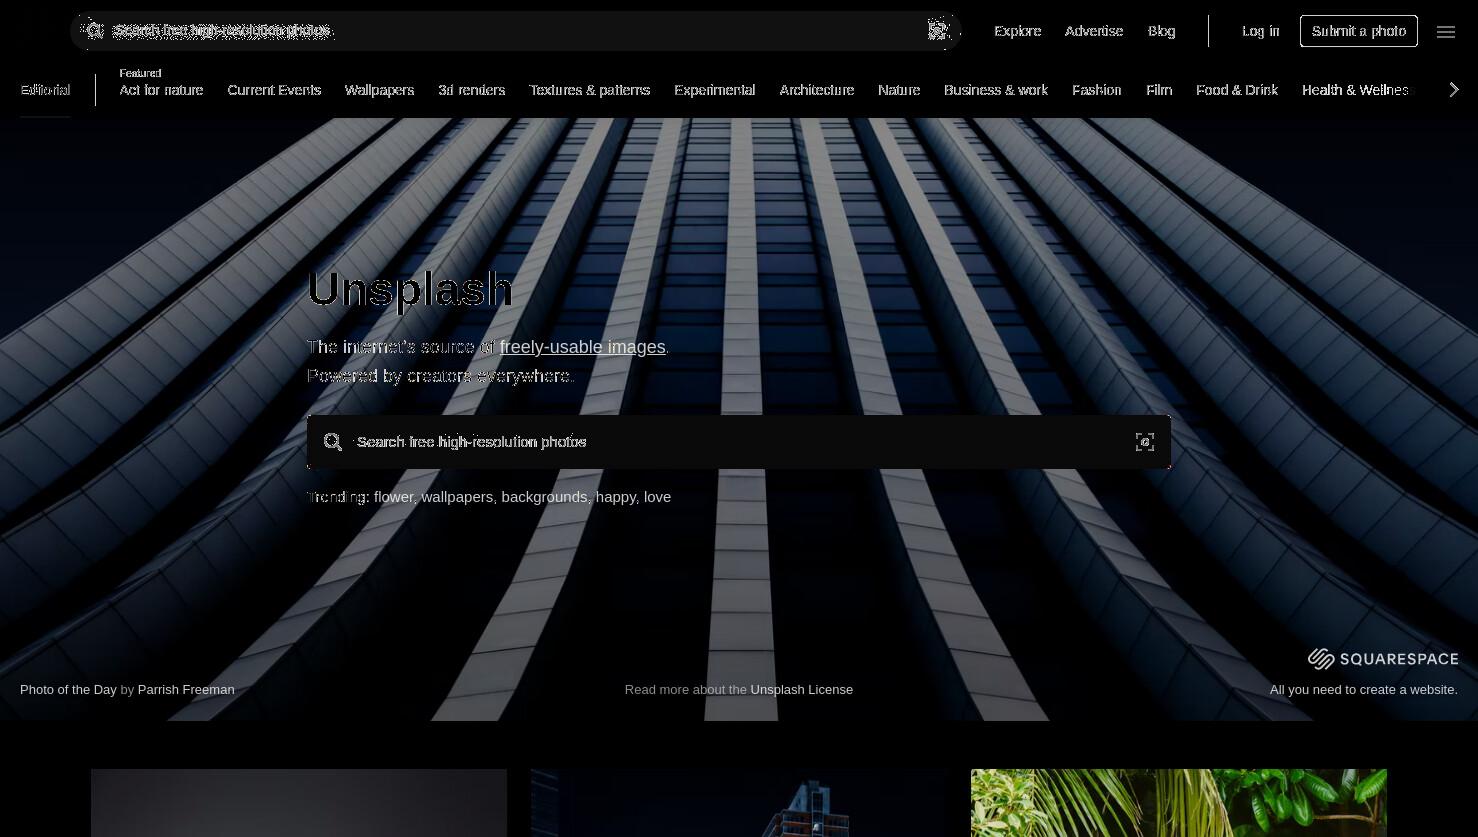Open Health & Wellness topic
1478x837 pixels.
click(1355, 90)
